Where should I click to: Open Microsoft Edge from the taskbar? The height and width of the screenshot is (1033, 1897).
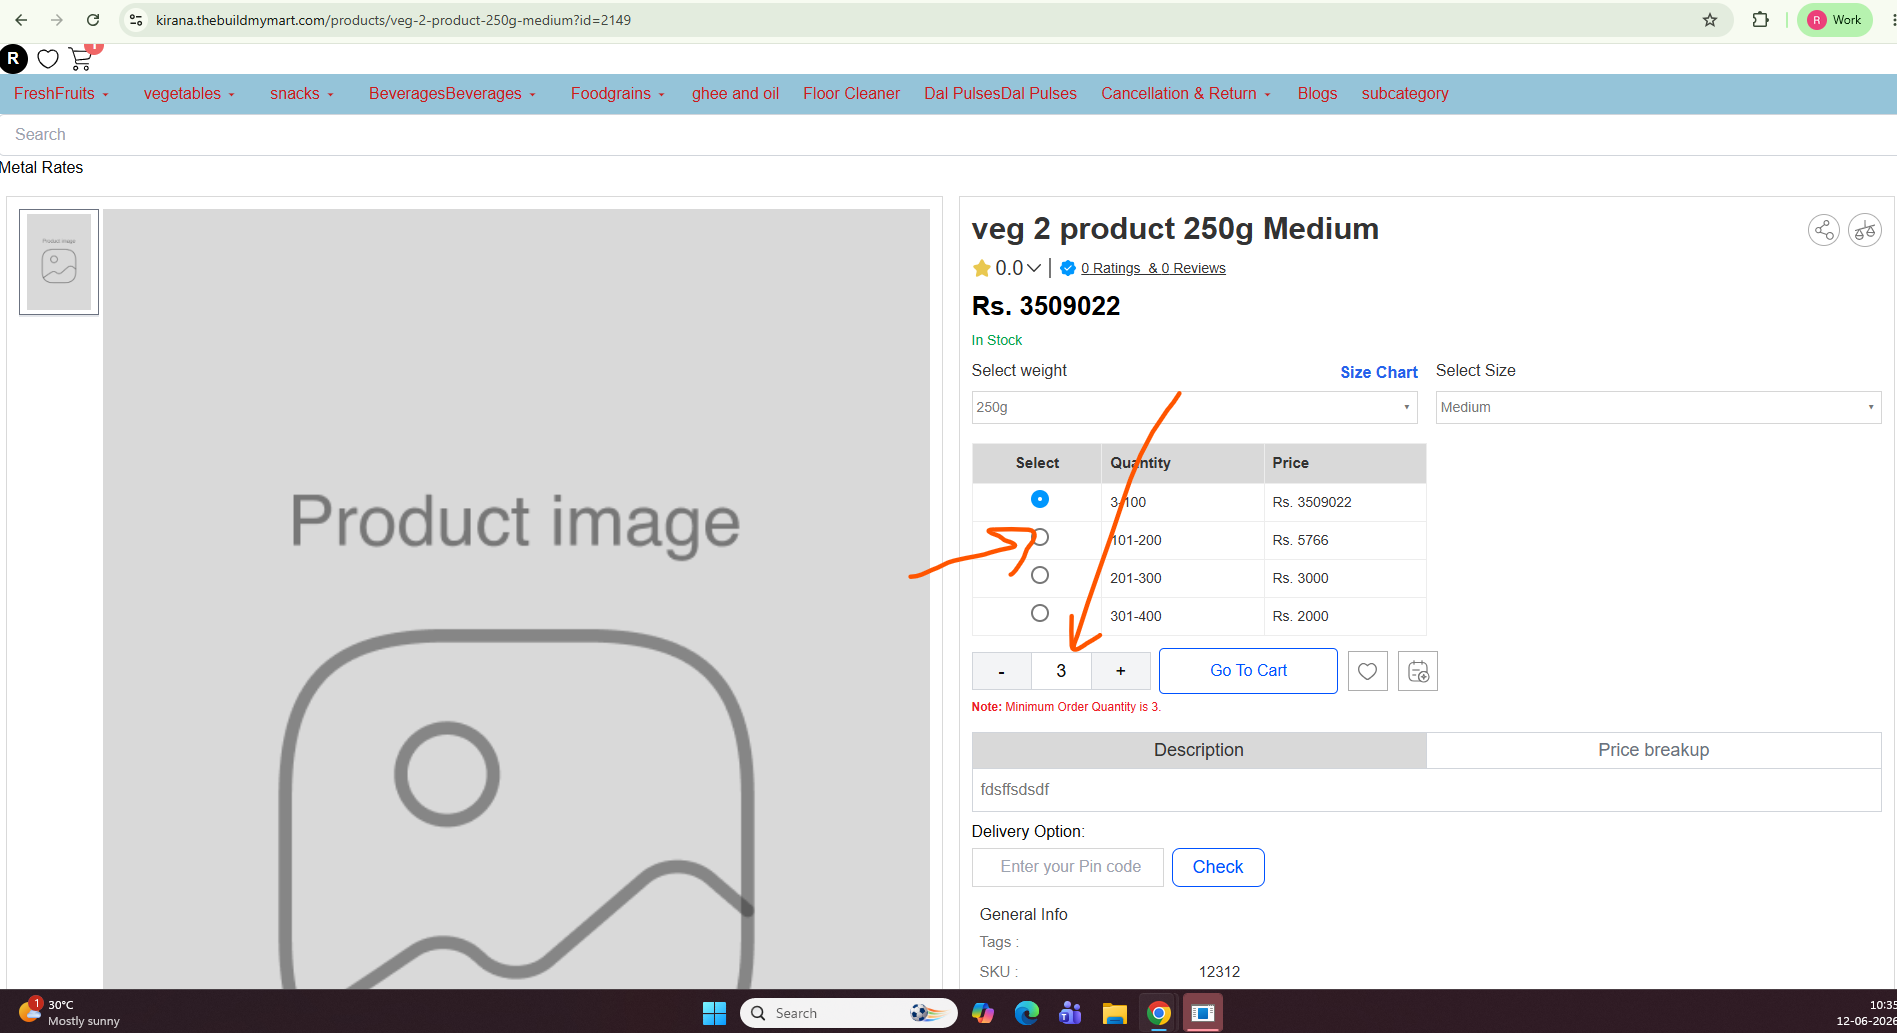(x=1027, y=1013)
